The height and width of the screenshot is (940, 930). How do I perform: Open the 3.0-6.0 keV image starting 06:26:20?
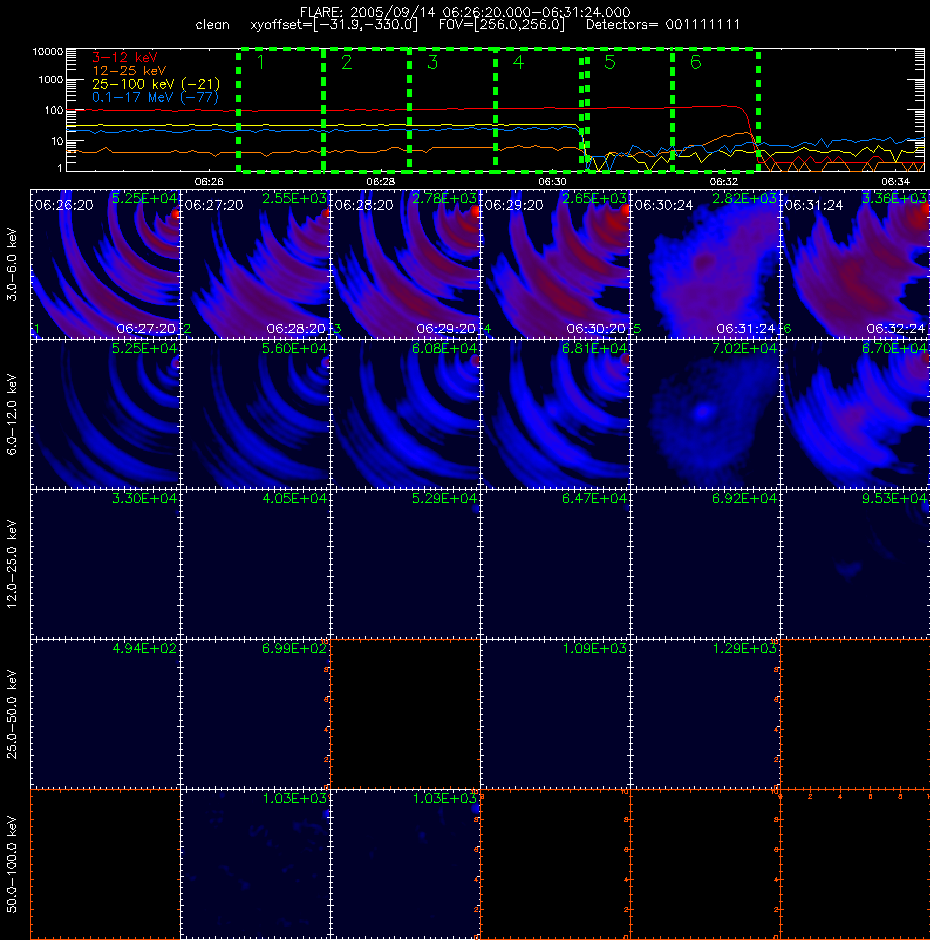click(x=106, y=264)
